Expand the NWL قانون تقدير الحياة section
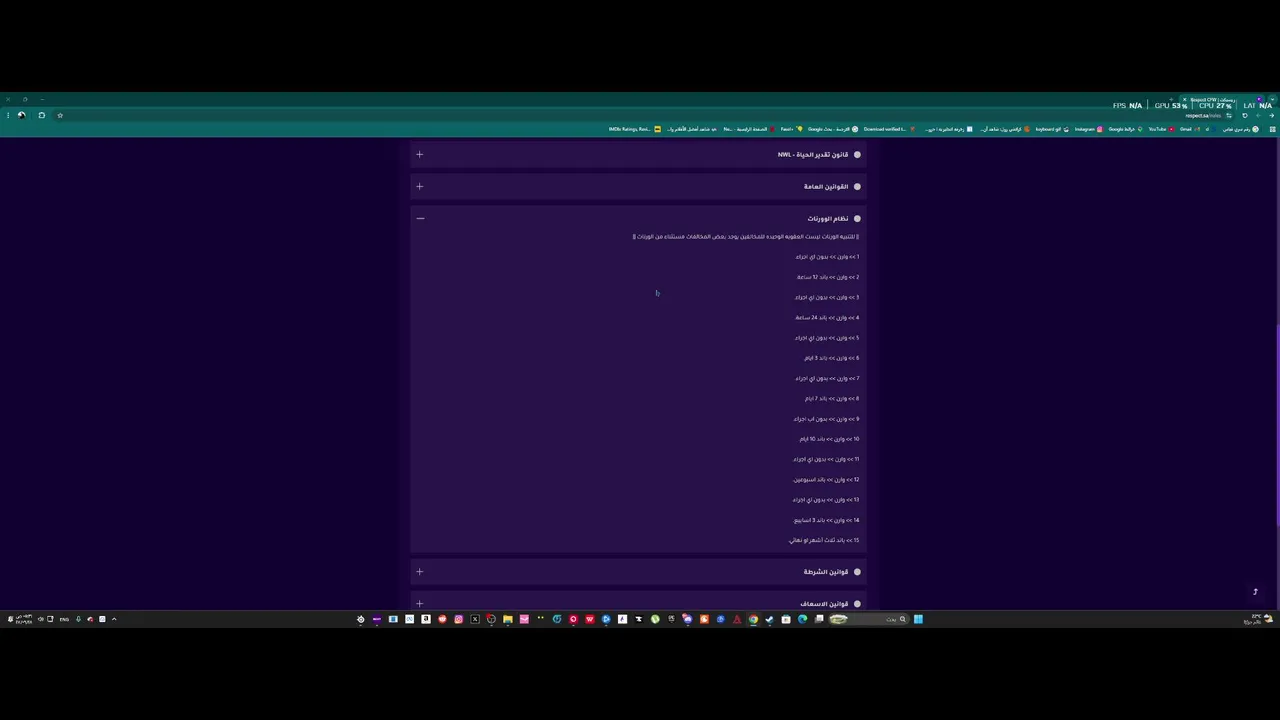 [420, 155]
